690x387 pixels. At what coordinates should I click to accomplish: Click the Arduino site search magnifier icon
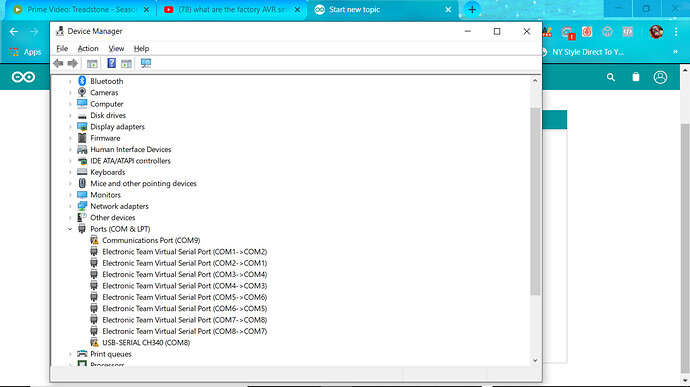coord(611,77)
